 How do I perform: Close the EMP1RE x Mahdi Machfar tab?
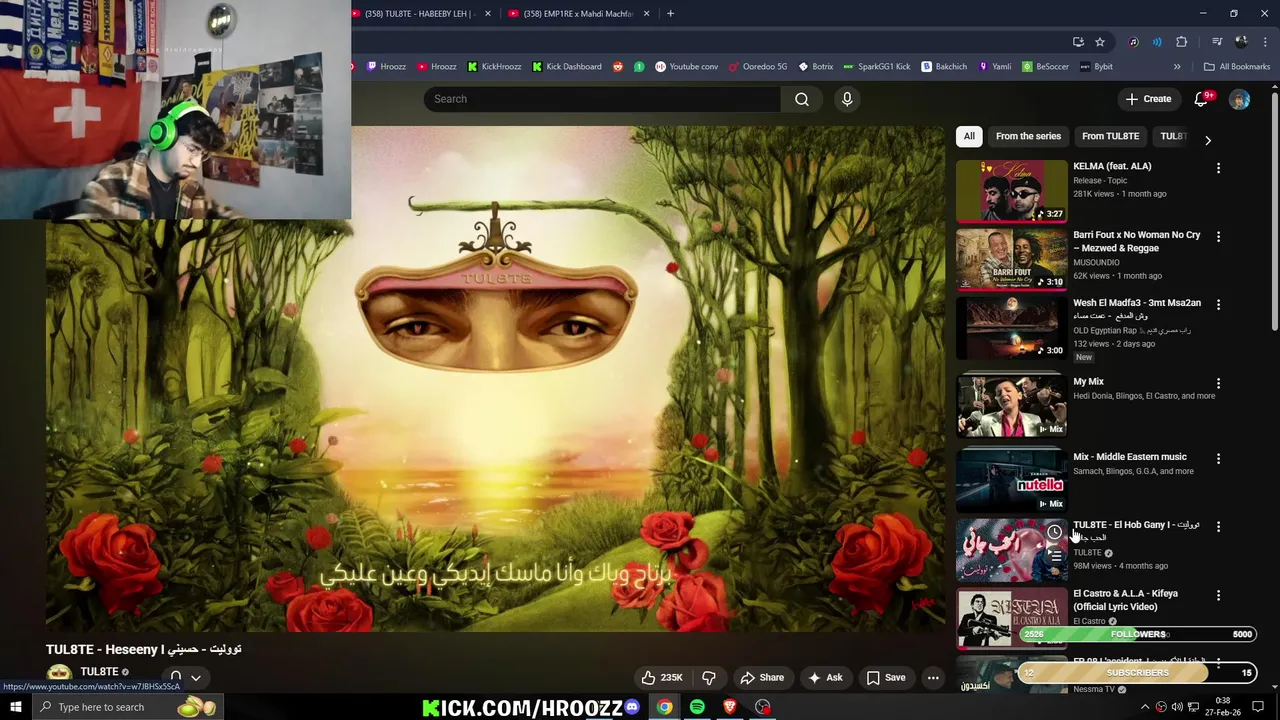tap(647, 13)
